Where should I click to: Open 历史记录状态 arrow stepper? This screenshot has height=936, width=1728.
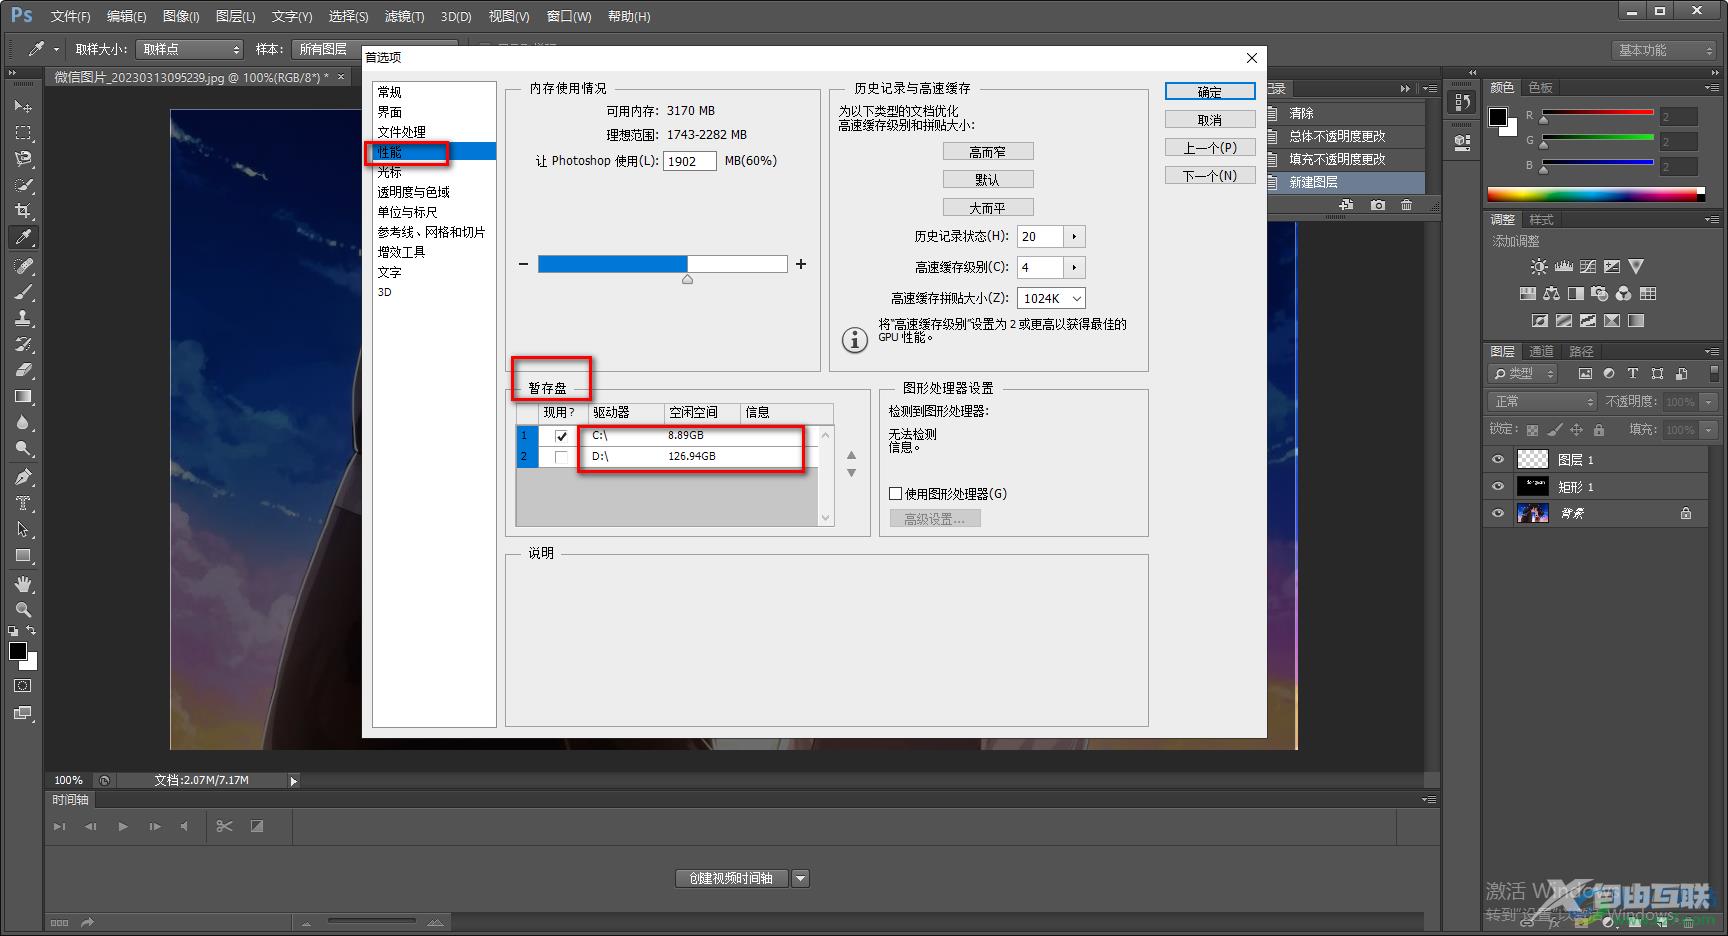tap(1074, 237)
